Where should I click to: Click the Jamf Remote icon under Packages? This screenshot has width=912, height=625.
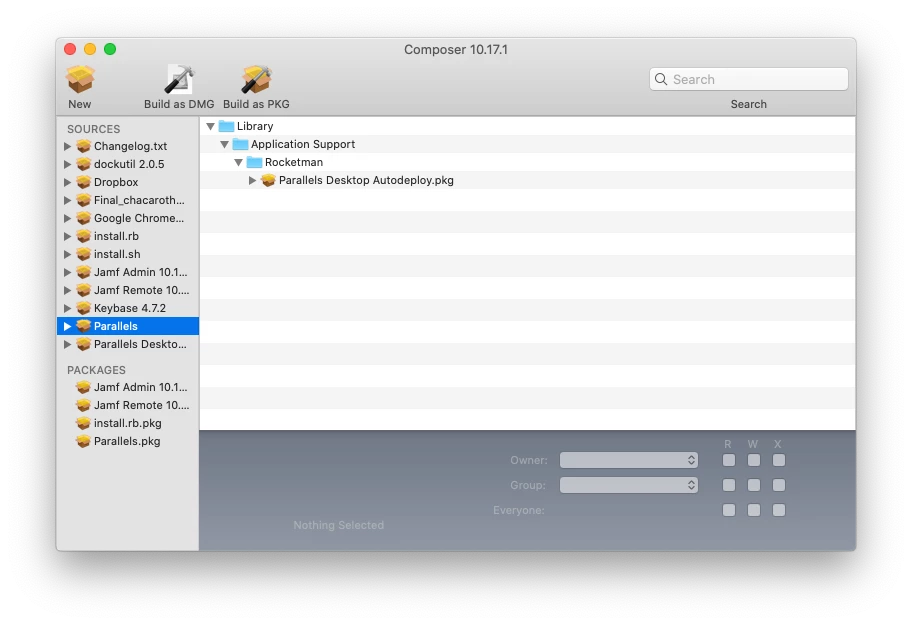pyautogui.click(x=84, y=405)
